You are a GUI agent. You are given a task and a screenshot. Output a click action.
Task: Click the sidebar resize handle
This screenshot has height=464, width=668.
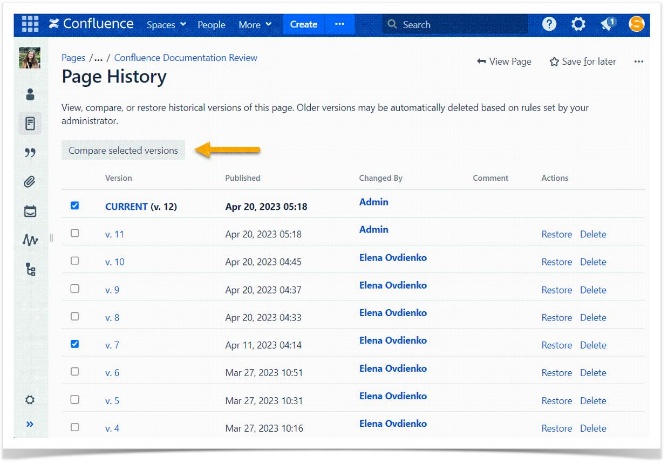51,238
